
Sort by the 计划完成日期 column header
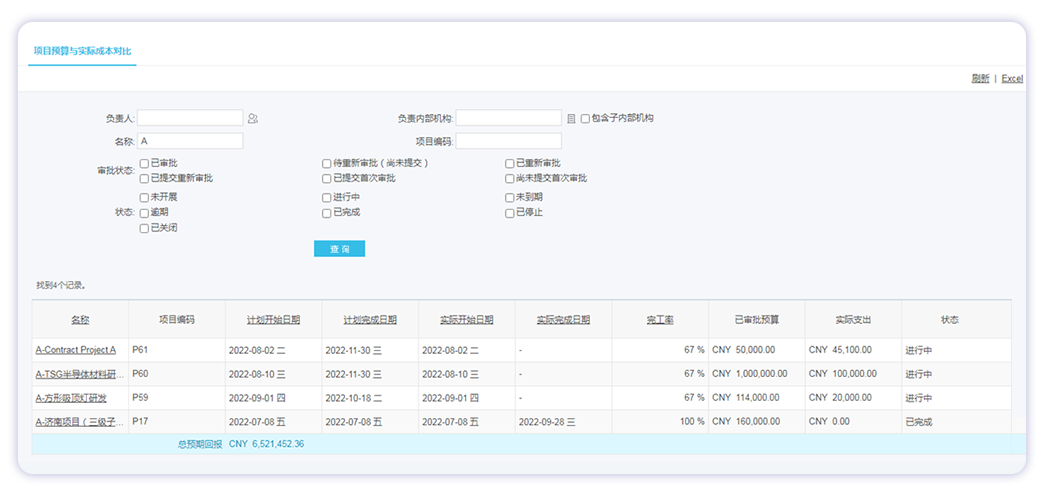pyautogui.click(x=370, y=320)
